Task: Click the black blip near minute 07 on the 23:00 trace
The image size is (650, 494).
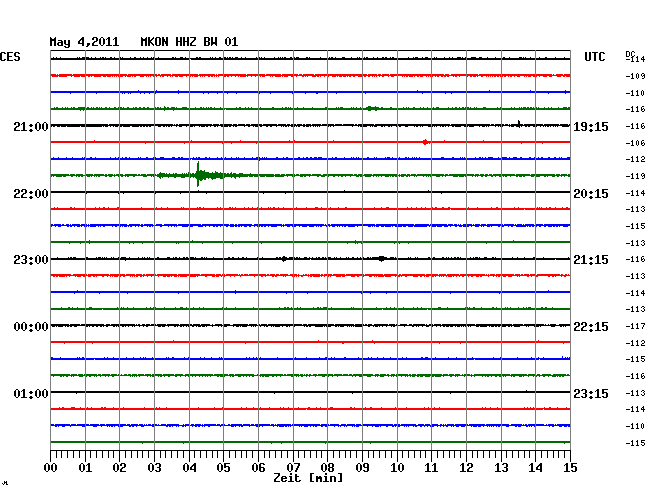Action: pyautogui.click(x=284, y=259)
